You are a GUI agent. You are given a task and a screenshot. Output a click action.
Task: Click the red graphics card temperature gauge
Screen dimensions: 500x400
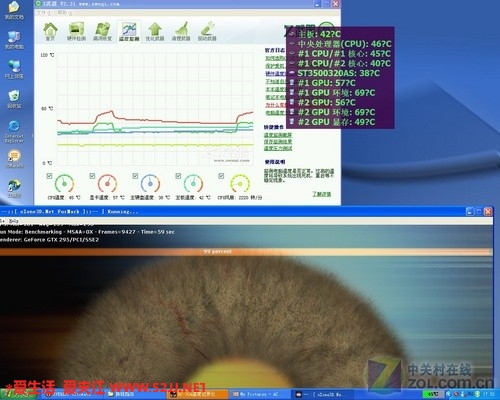coord(107,183)
